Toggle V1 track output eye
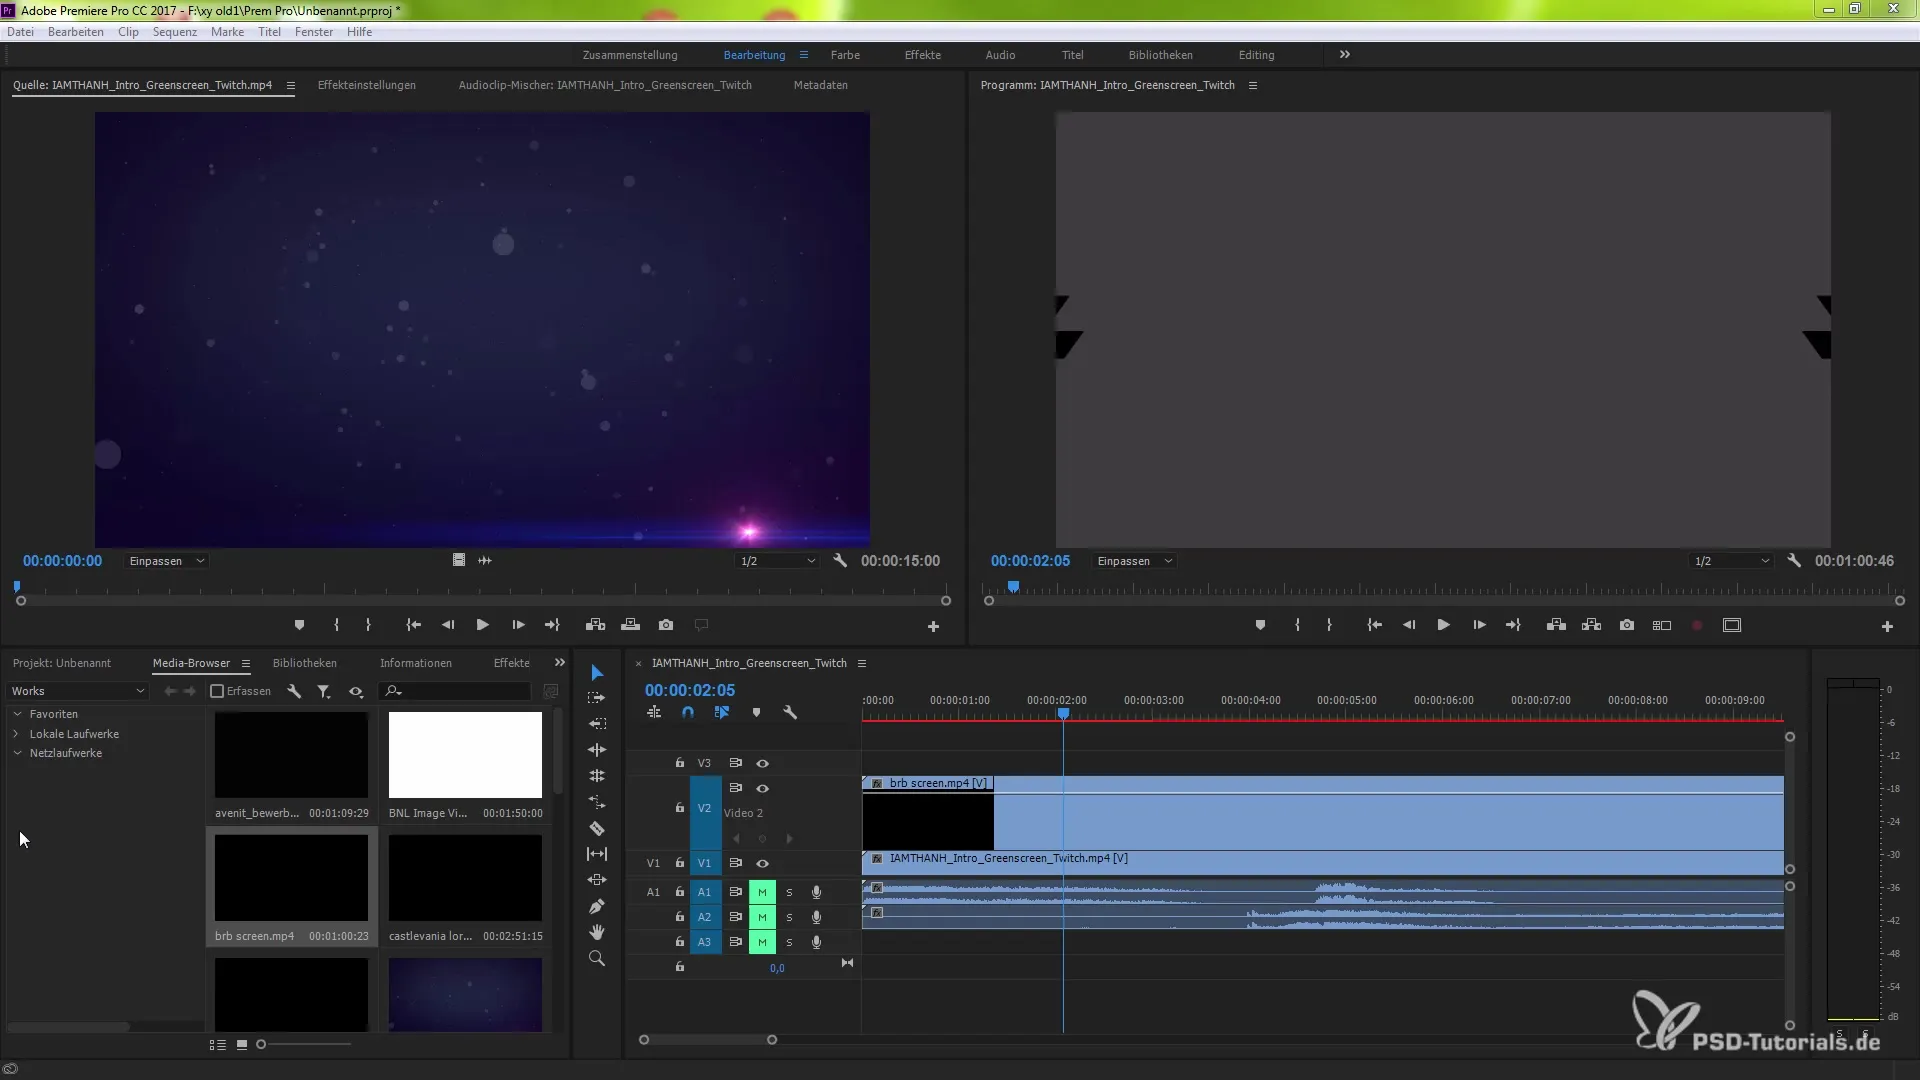The width and height of the screenshot is (1920, 1080). pos(762,863)
